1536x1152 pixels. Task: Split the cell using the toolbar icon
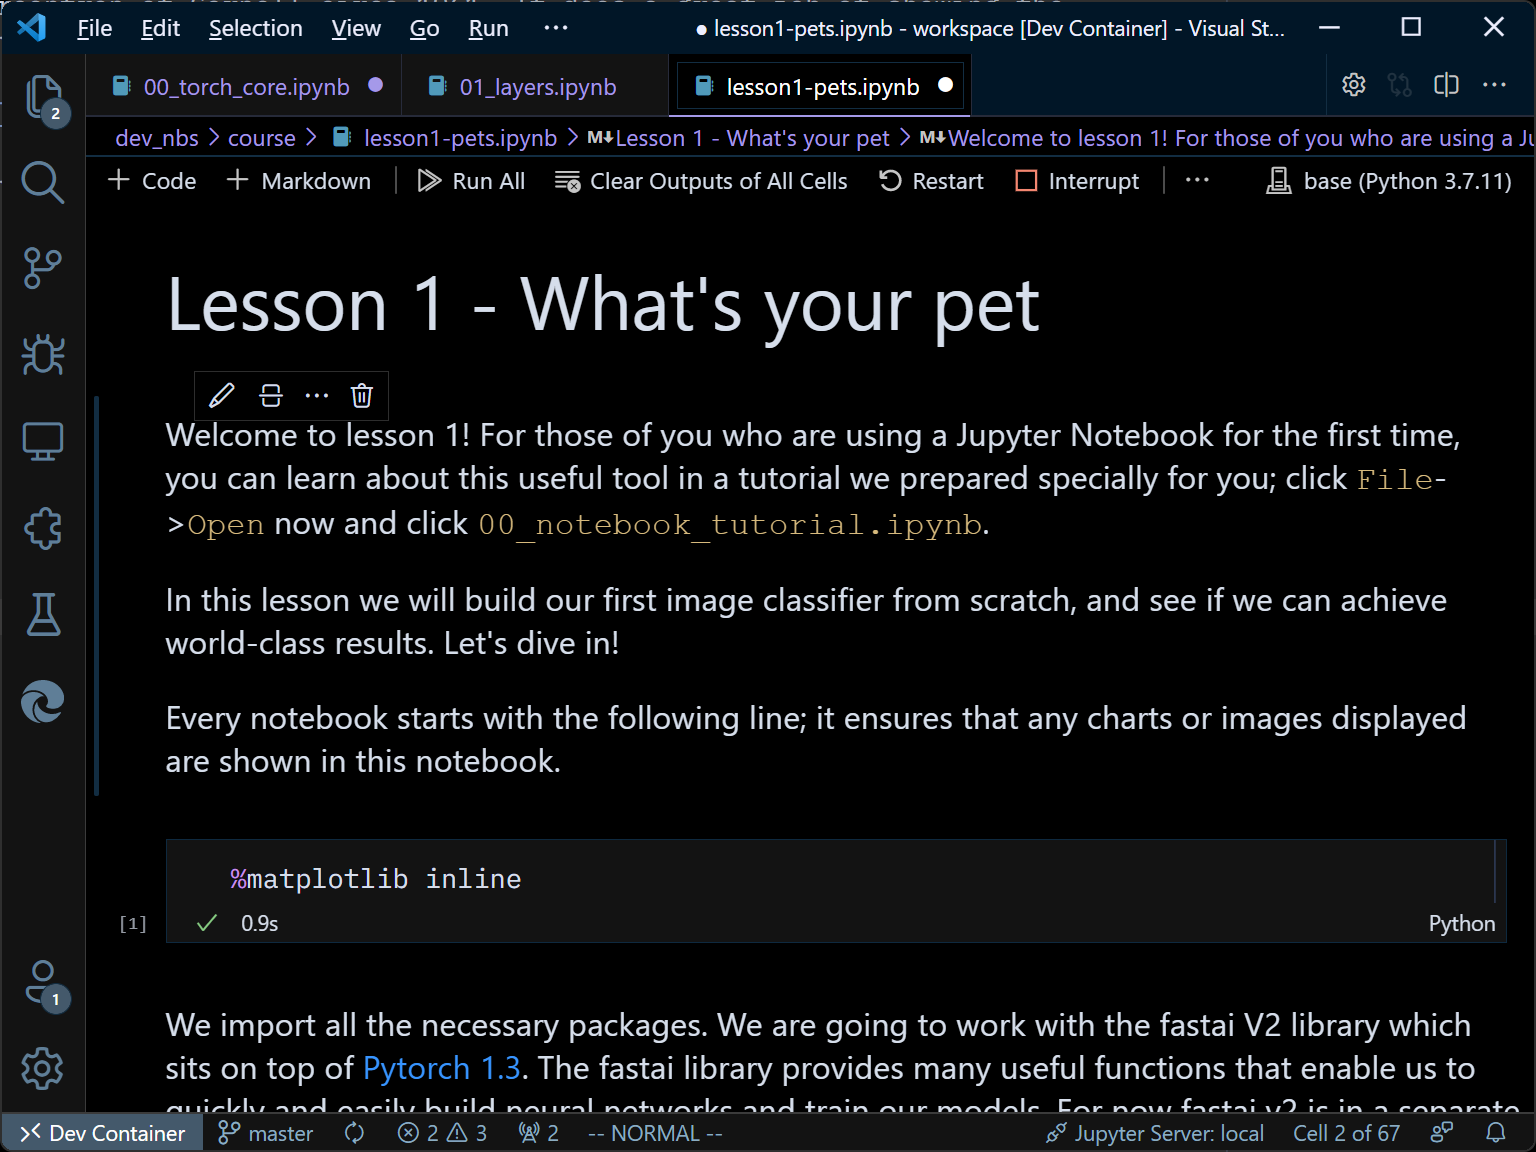pyautogui.click(x=270, y=396)
